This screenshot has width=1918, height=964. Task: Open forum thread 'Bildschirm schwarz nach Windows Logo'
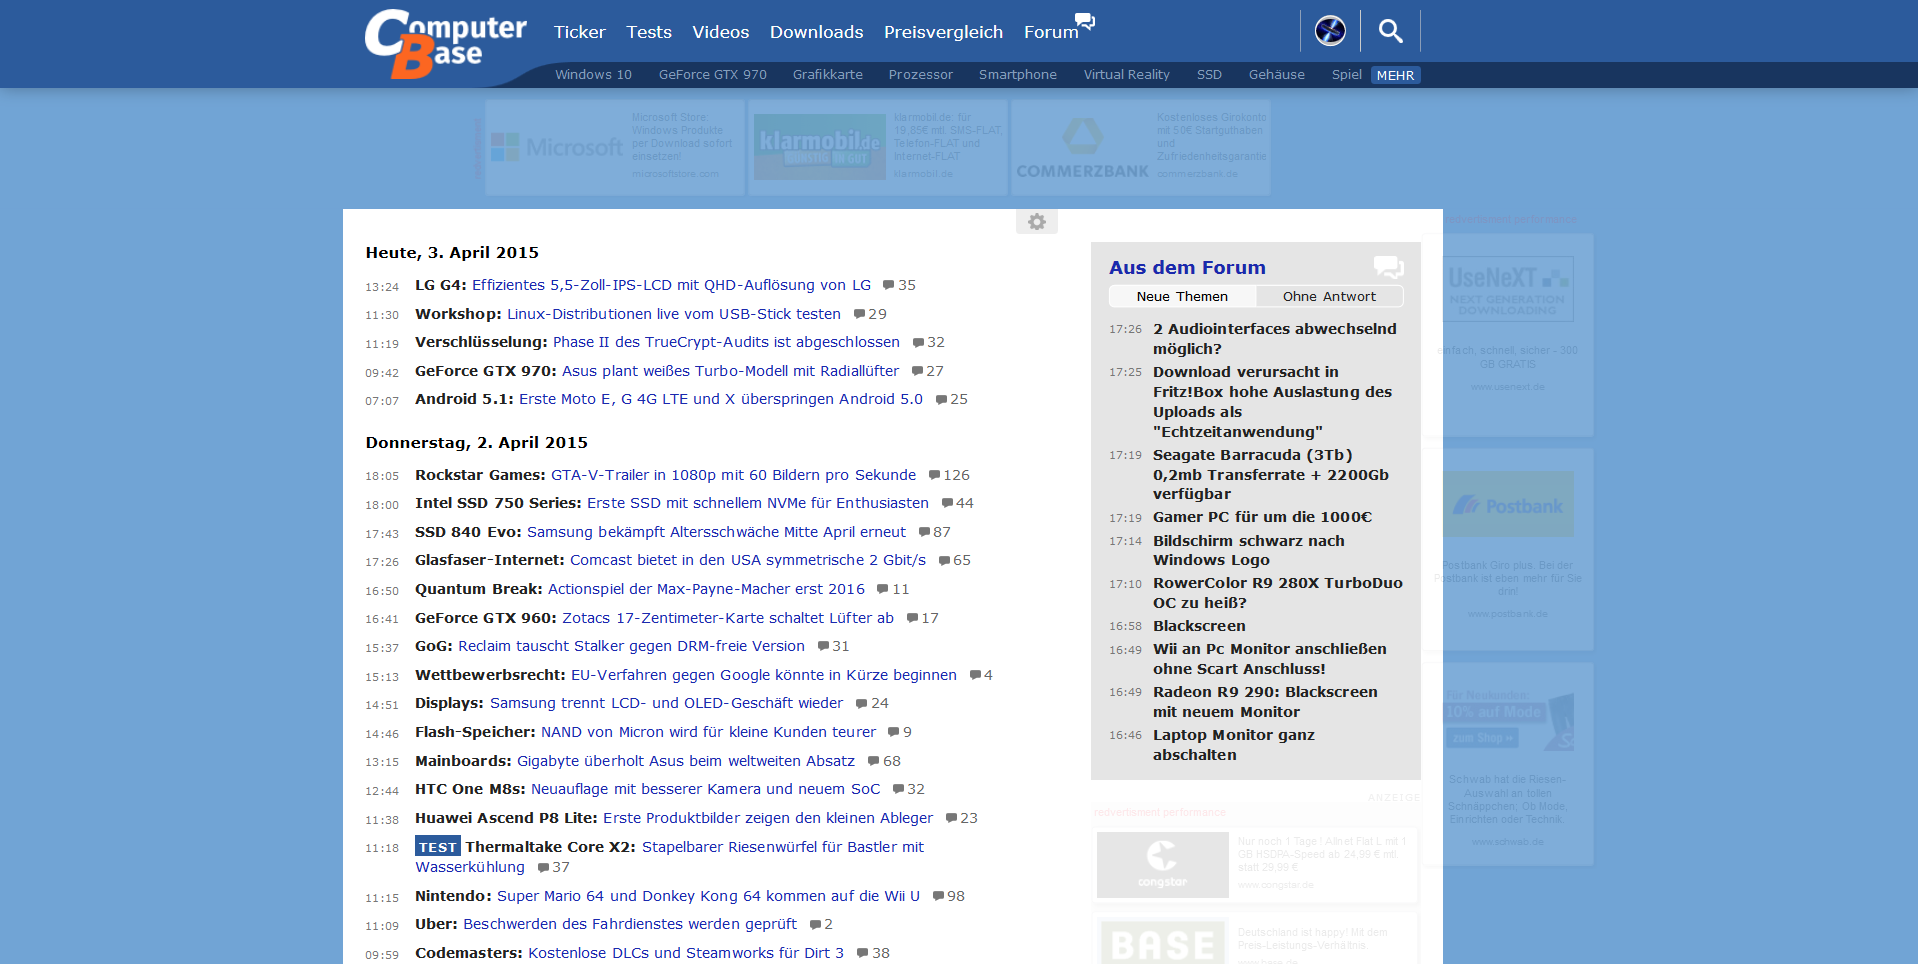click(x=1249, y=550)
